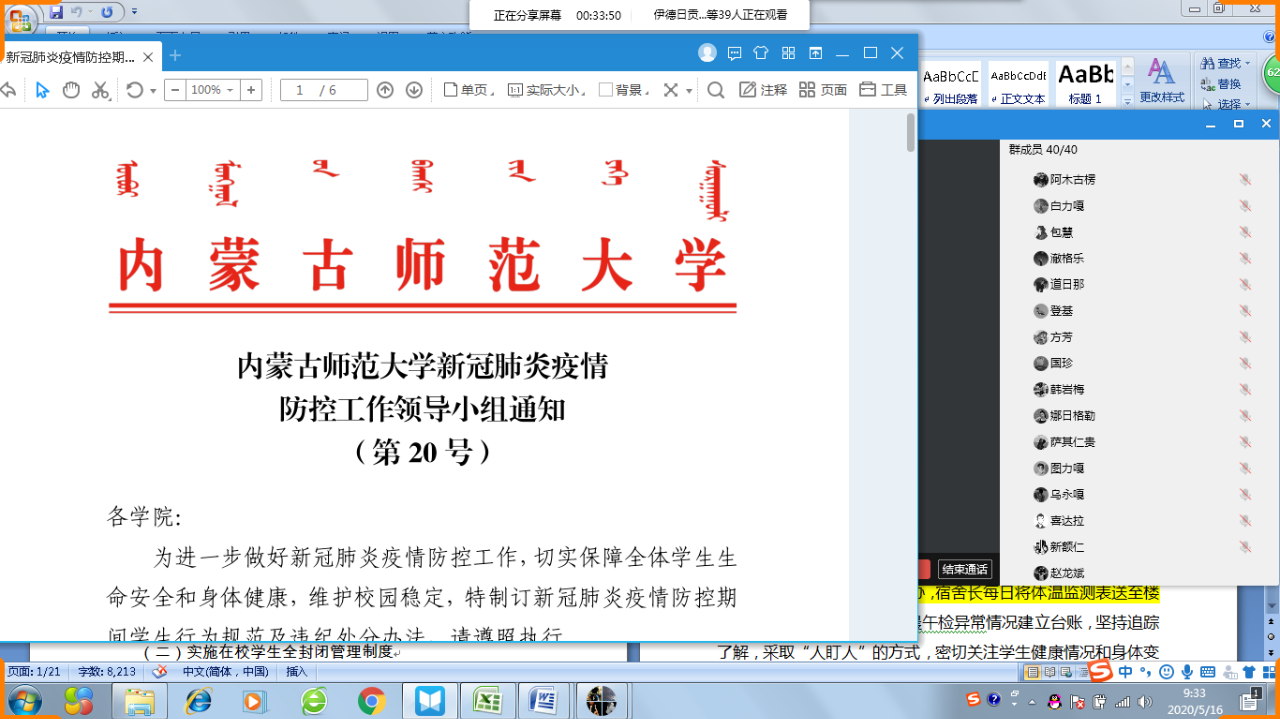1280x719 pixels.
Task: Open the 注释 annotation tool
Action: pos(763,90)
